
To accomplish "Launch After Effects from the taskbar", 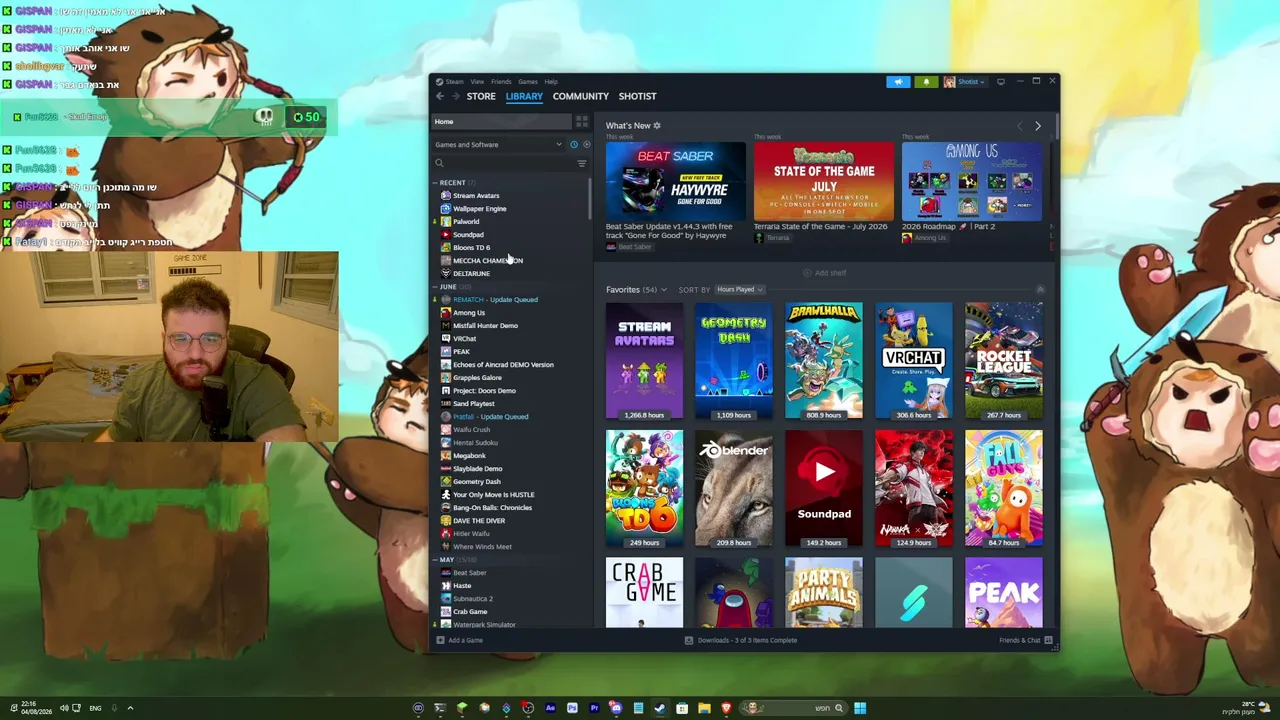I will click(x=550, y=708).
